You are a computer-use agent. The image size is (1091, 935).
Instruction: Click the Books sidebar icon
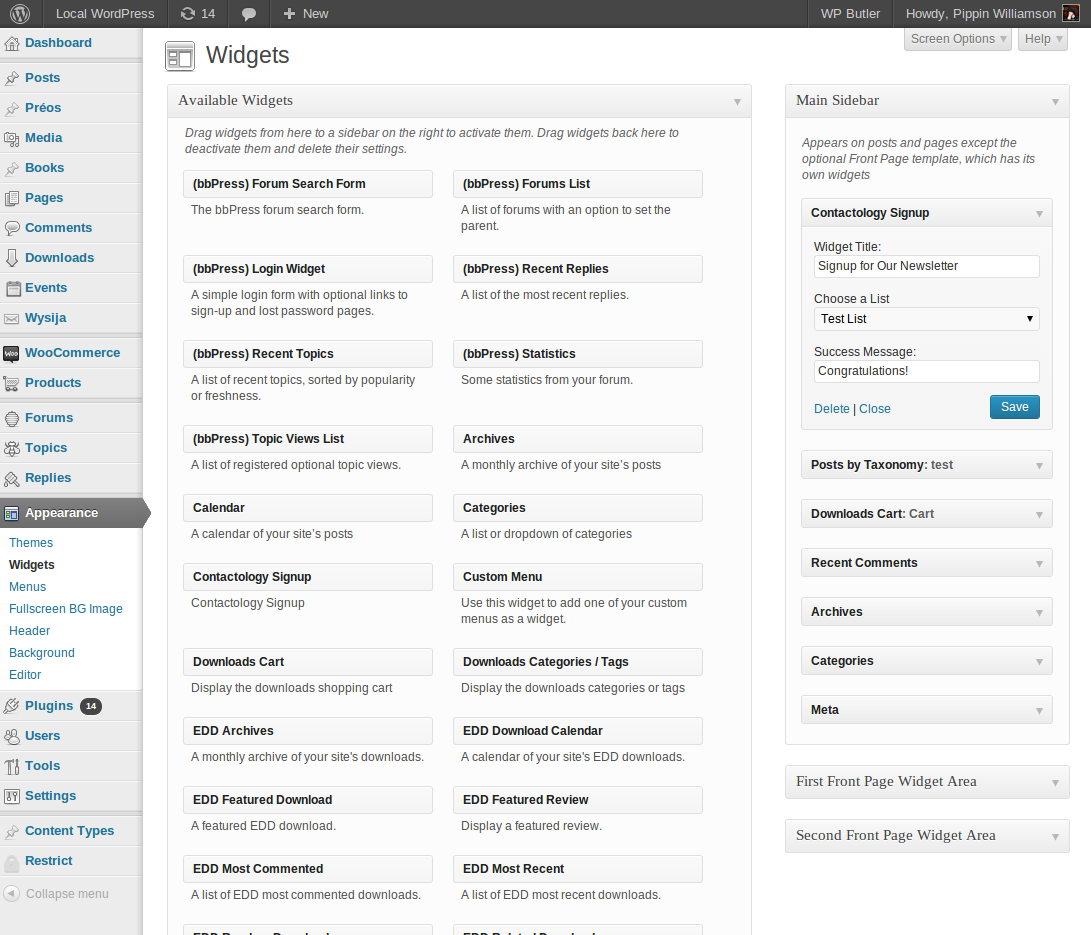[x=12, y=168]
